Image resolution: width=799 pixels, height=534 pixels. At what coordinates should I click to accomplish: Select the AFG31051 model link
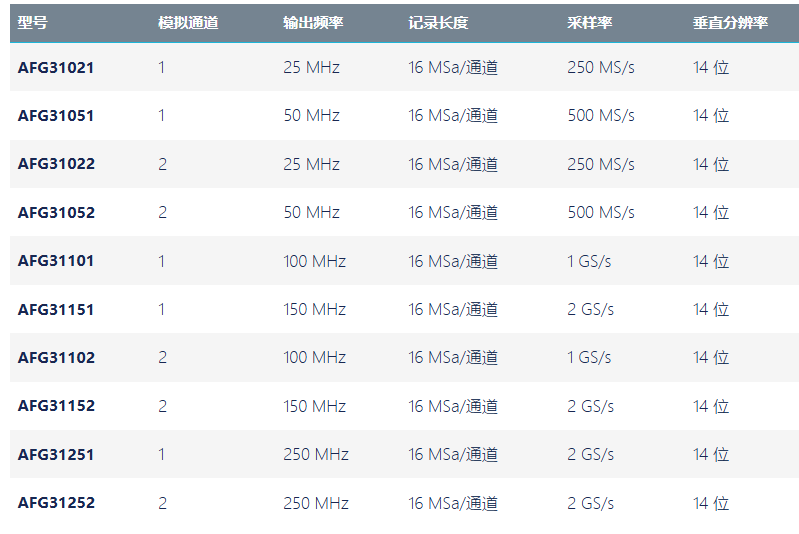coord(56,116)
